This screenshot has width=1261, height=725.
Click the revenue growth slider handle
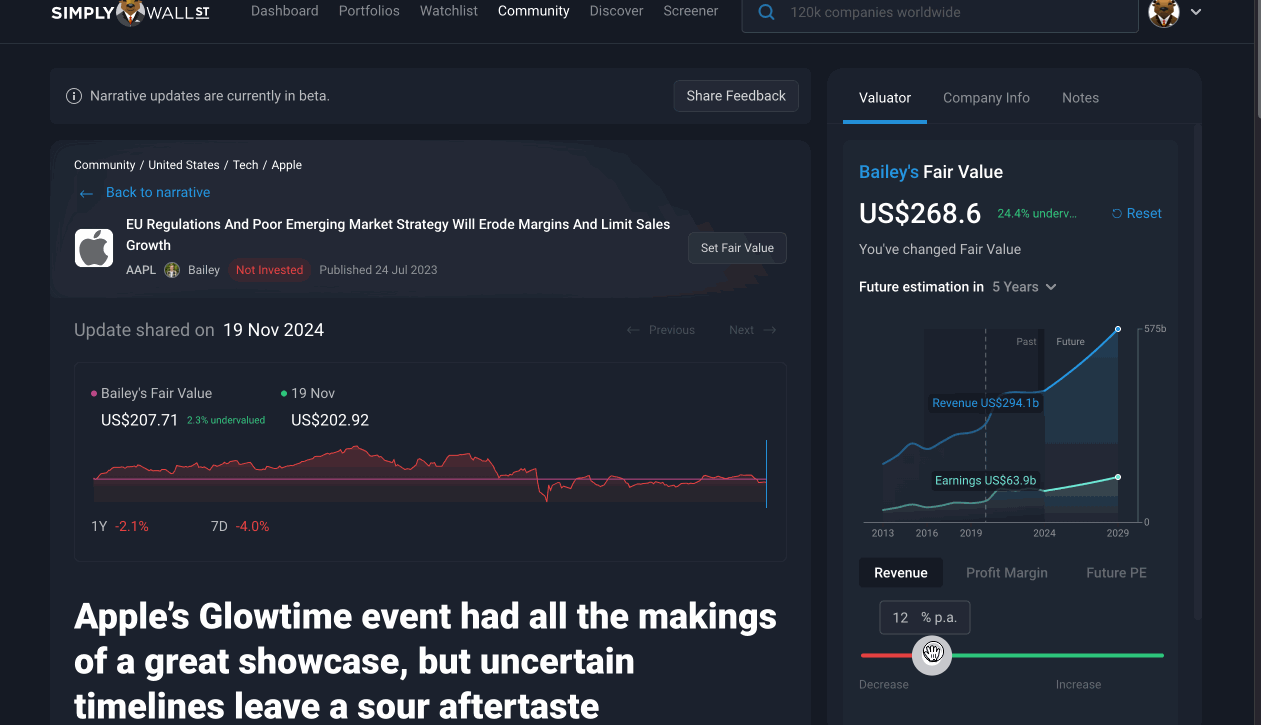tap(932, 655)
